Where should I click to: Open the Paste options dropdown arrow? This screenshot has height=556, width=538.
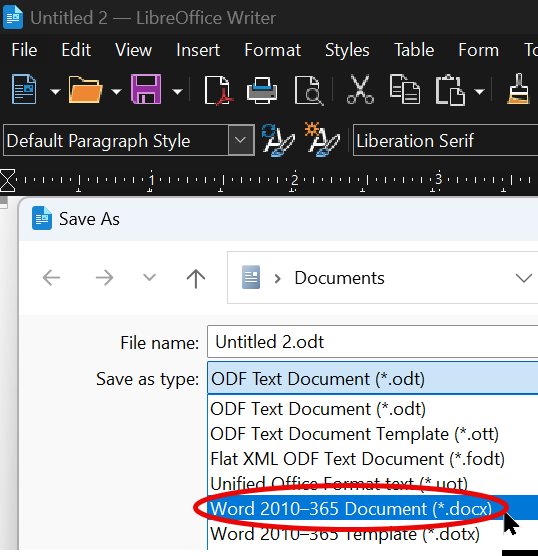[x=479, y=92]
